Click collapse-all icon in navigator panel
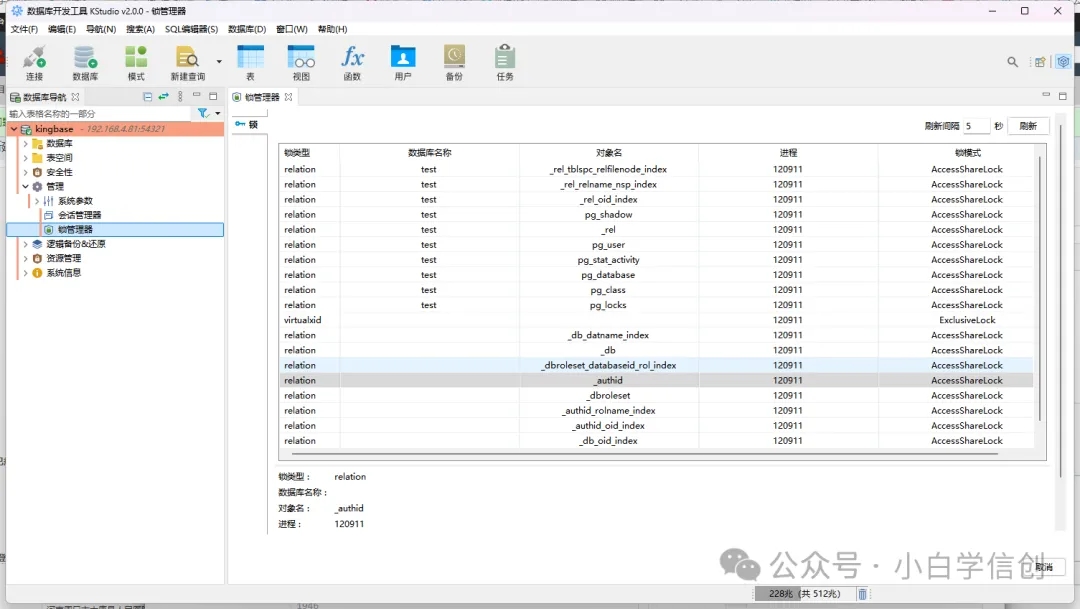Image resolution: width=1080 pixels, height=609 pixels. 147,96
